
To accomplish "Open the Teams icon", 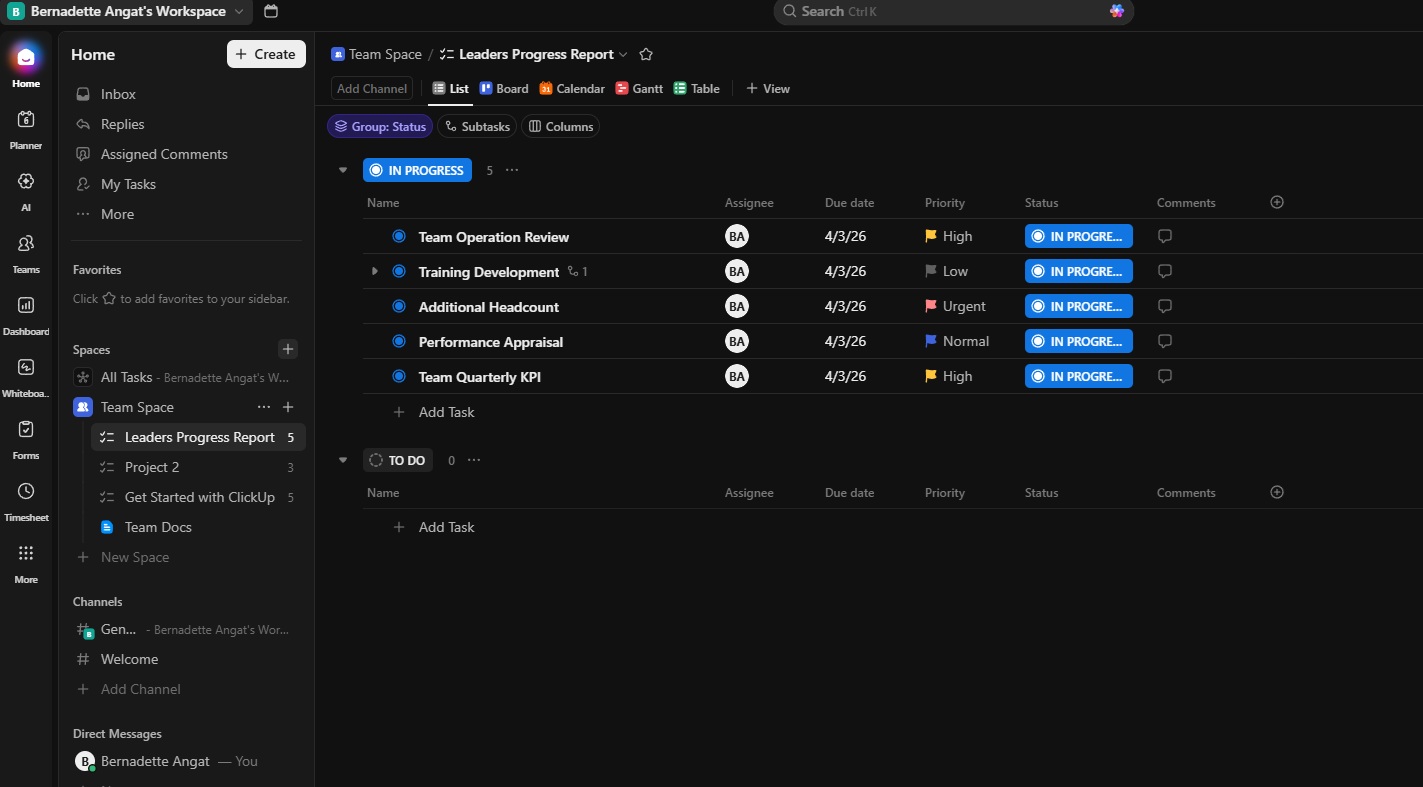I will [x=26, y=243].
